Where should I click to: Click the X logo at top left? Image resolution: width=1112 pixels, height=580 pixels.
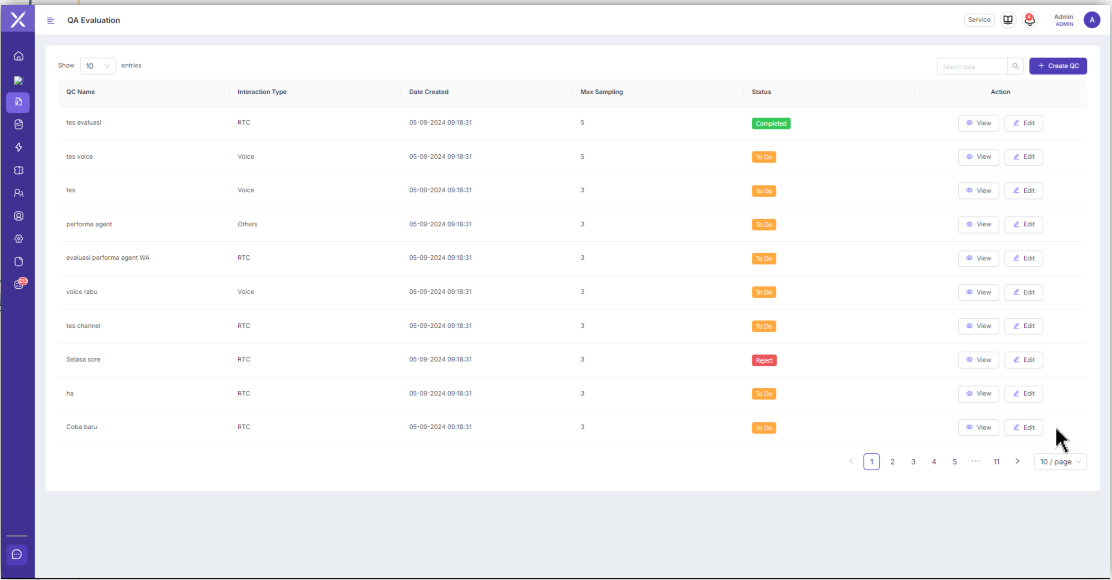click(x=18, y=20)
